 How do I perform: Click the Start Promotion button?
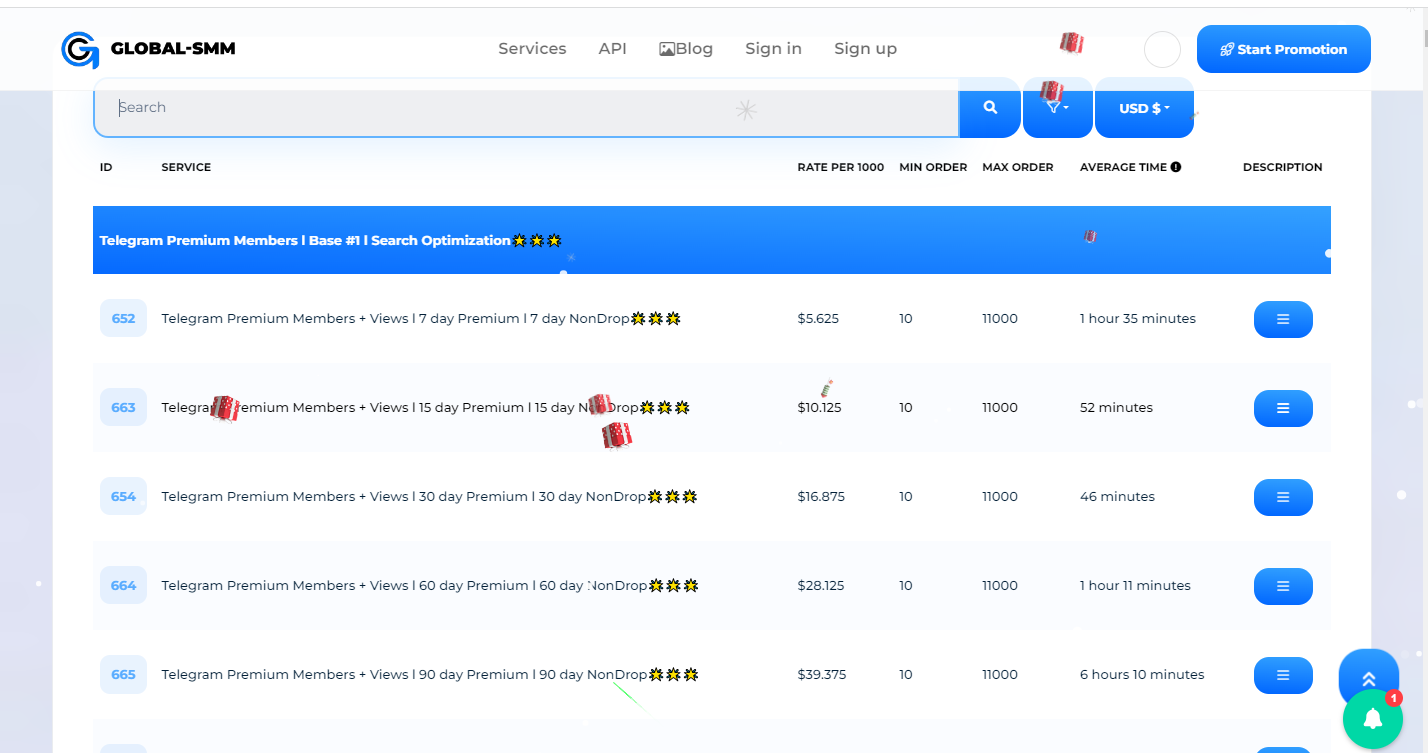click(1283, 49)
